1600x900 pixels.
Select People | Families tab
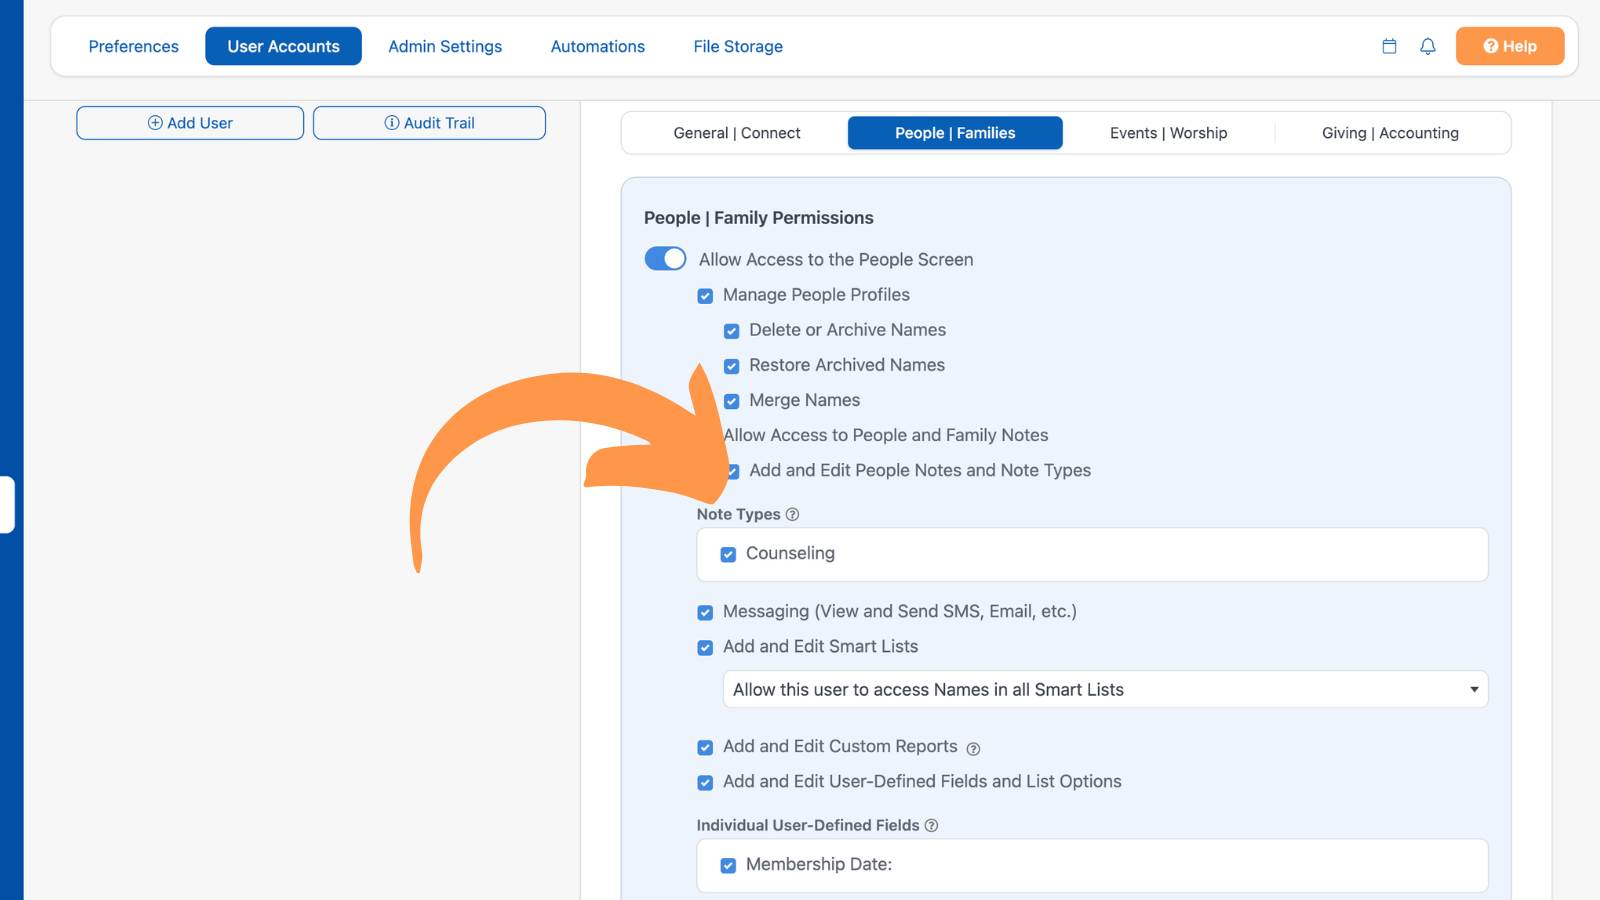[x=955, y=133]
